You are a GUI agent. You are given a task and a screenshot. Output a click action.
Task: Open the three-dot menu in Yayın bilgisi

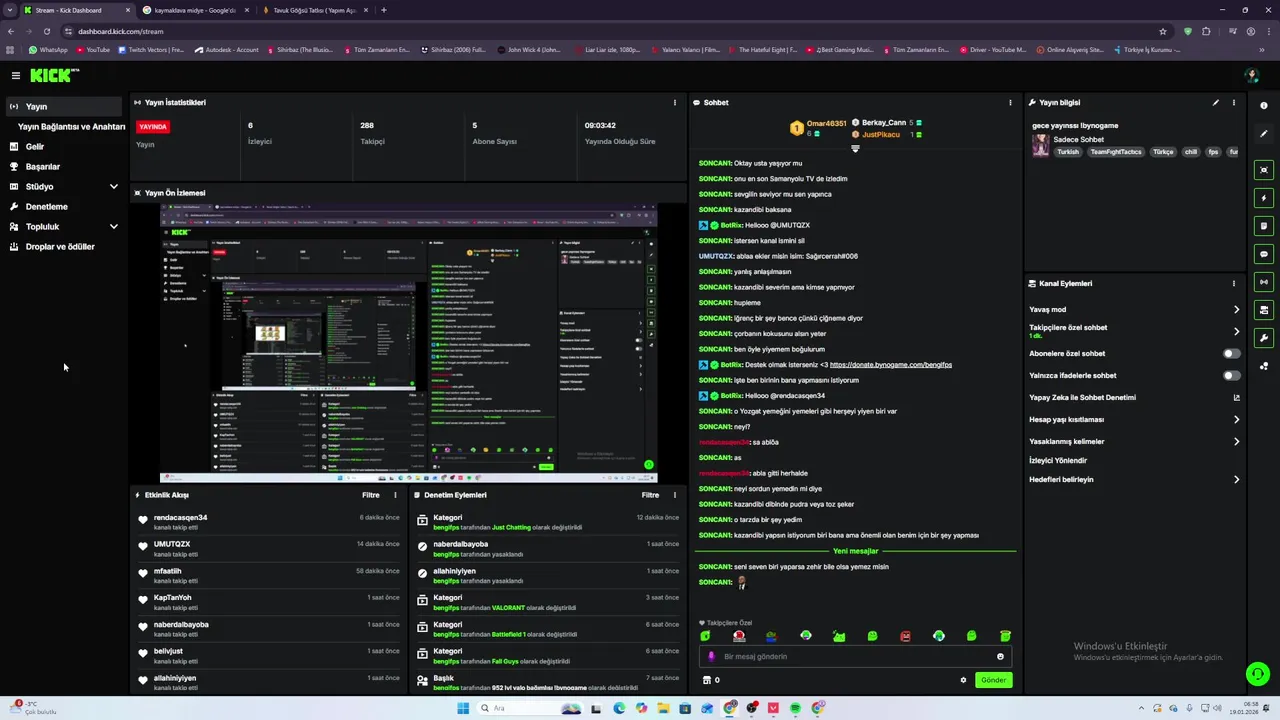click(x=1233, y=102)
